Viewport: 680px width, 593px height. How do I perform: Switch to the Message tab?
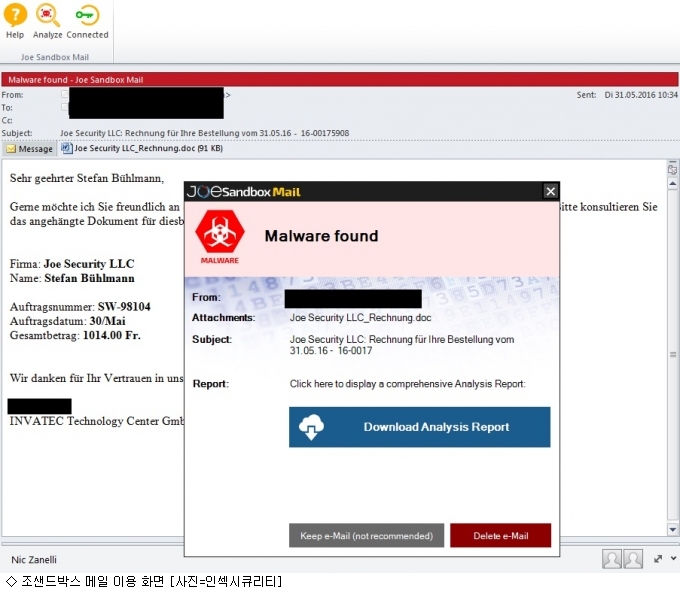tap(29, 149)
